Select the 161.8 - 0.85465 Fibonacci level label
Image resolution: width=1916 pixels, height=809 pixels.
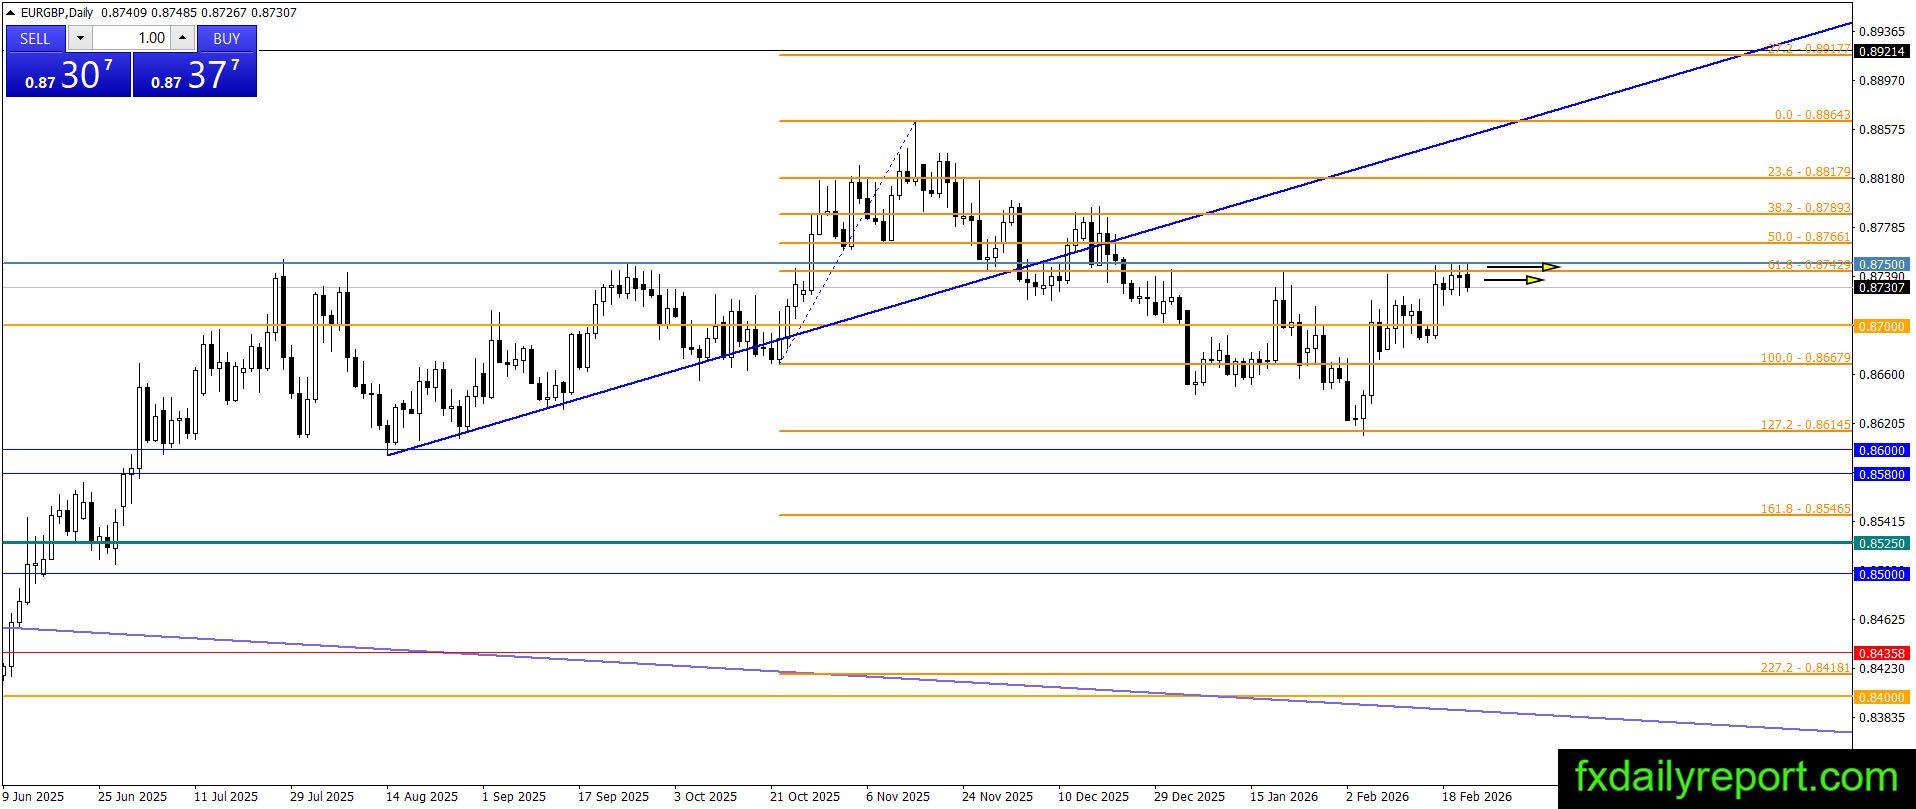(x=1805, y=509)
